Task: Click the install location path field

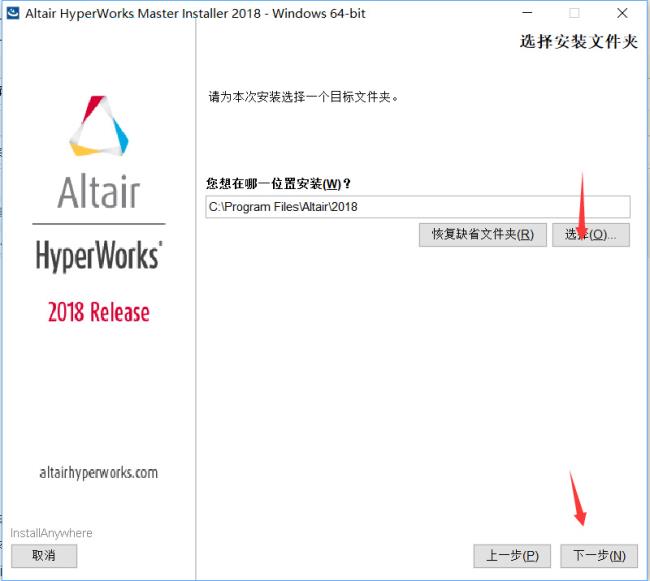Action: point(418,207)
